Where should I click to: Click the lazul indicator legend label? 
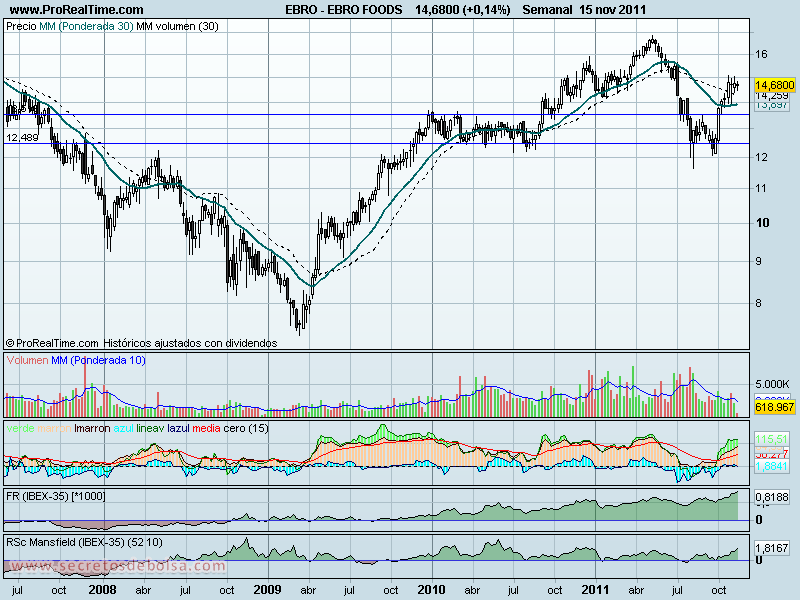tap(179, 428)
